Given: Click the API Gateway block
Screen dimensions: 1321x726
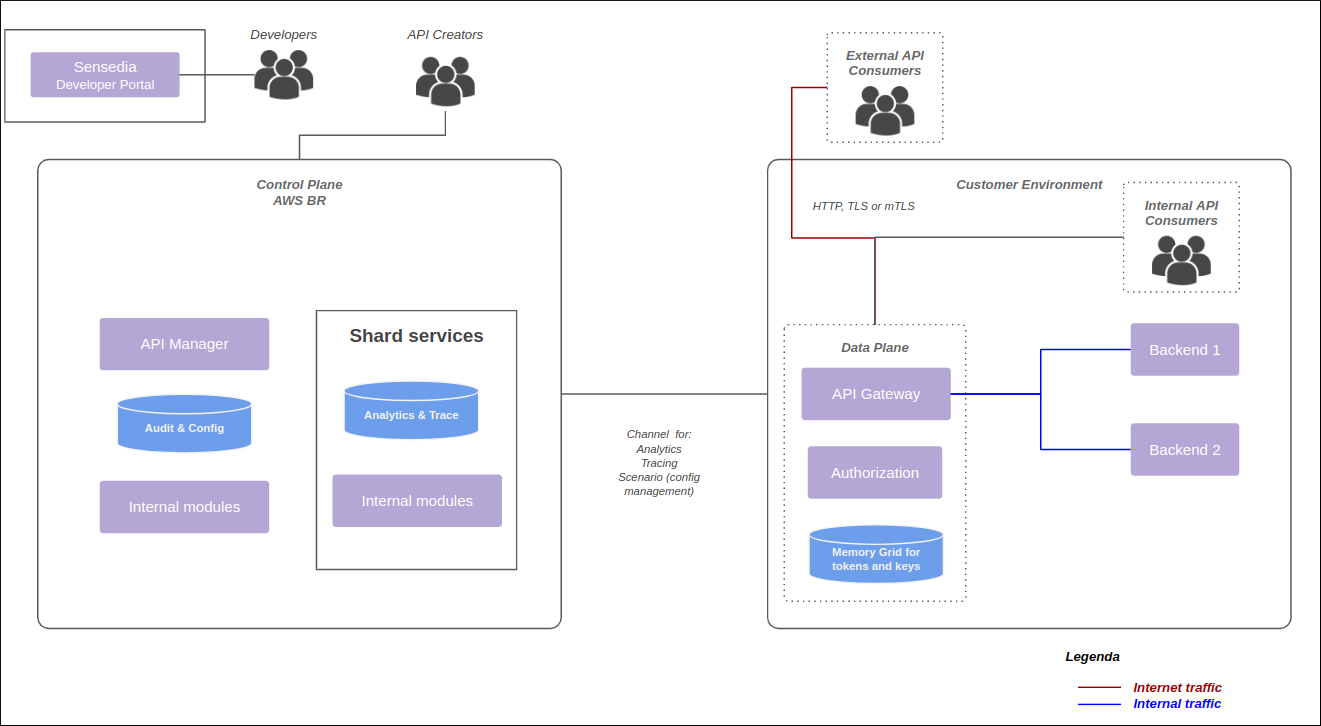Looking at the screenshot, I should click(875, 394).
